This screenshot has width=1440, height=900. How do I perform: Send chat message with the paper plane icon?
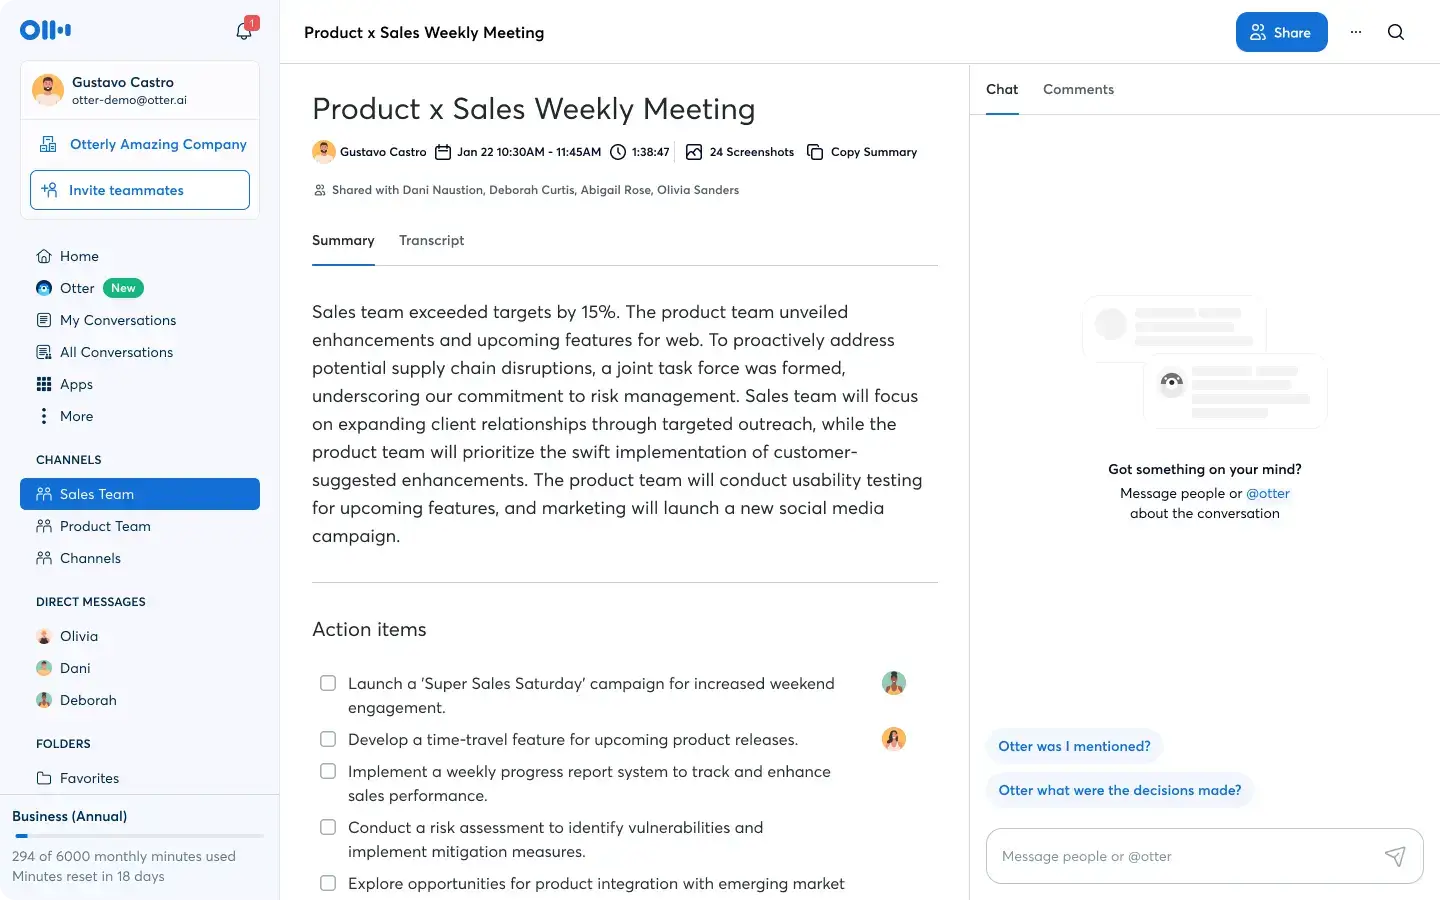coord(1396,857)
